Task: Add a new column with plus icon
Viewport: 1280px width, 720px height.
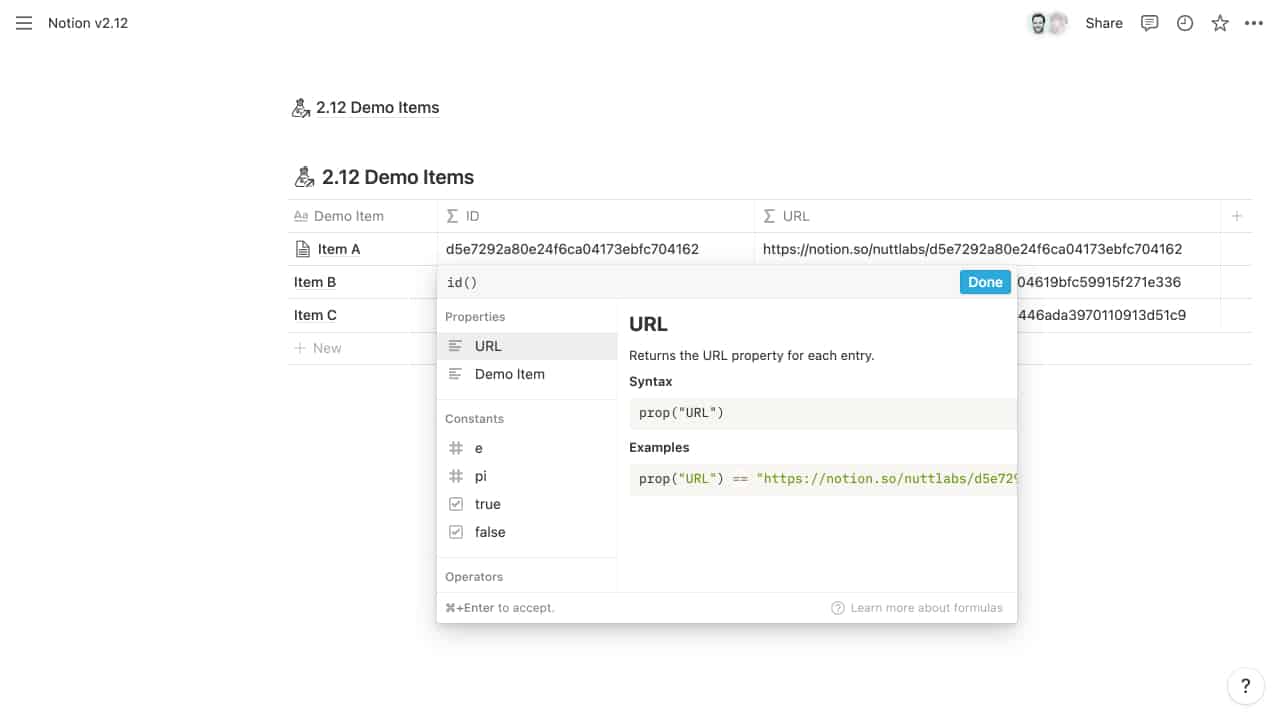Action: click(x=1237, y=216)
